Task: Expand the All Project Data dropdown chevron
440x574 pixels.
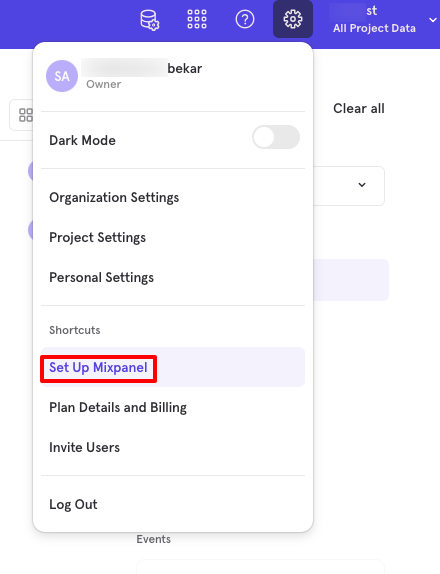Action: tap(432, 20)
